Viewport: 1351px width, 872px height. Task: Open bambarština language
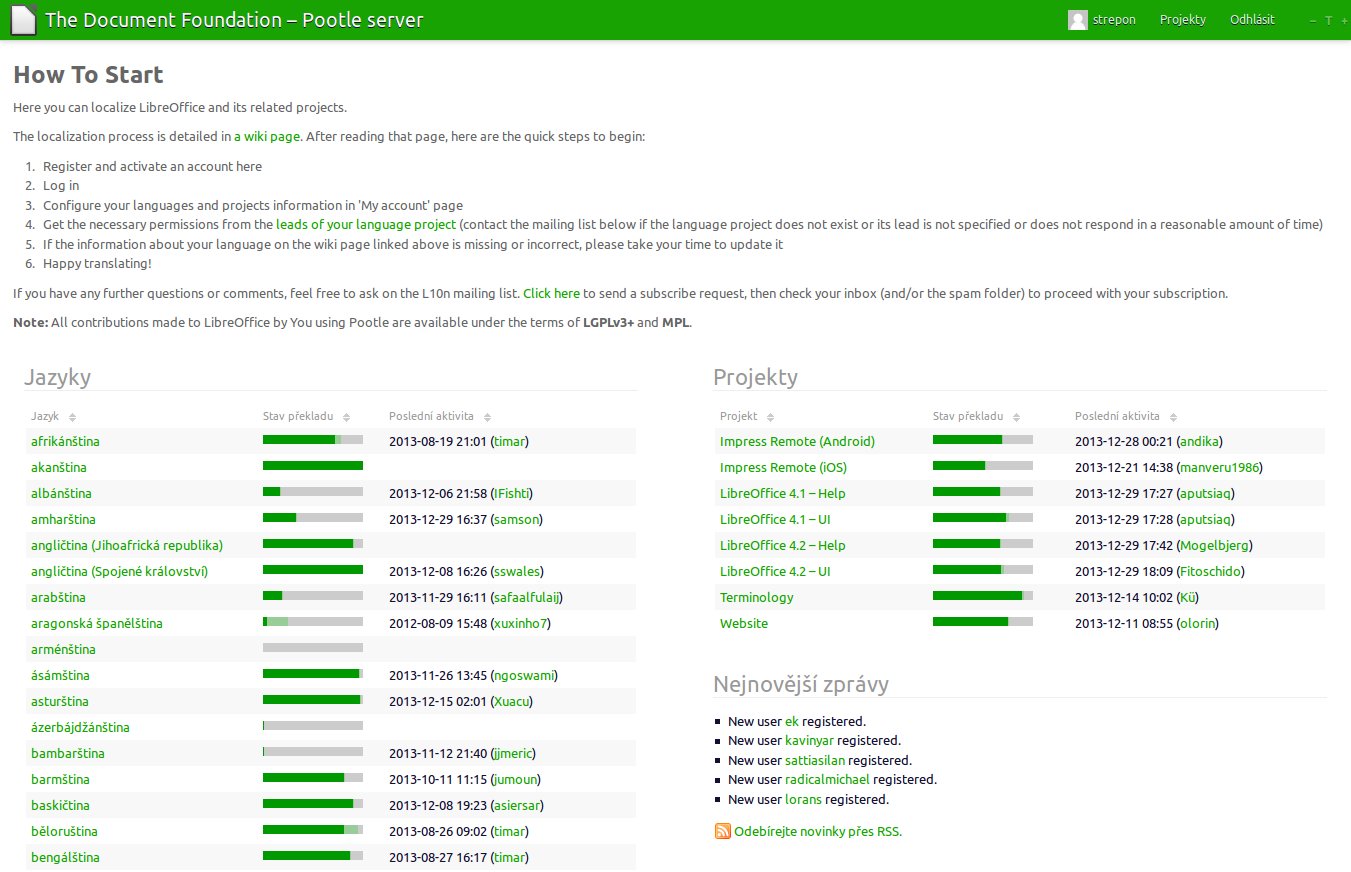(x=68, y=753)
